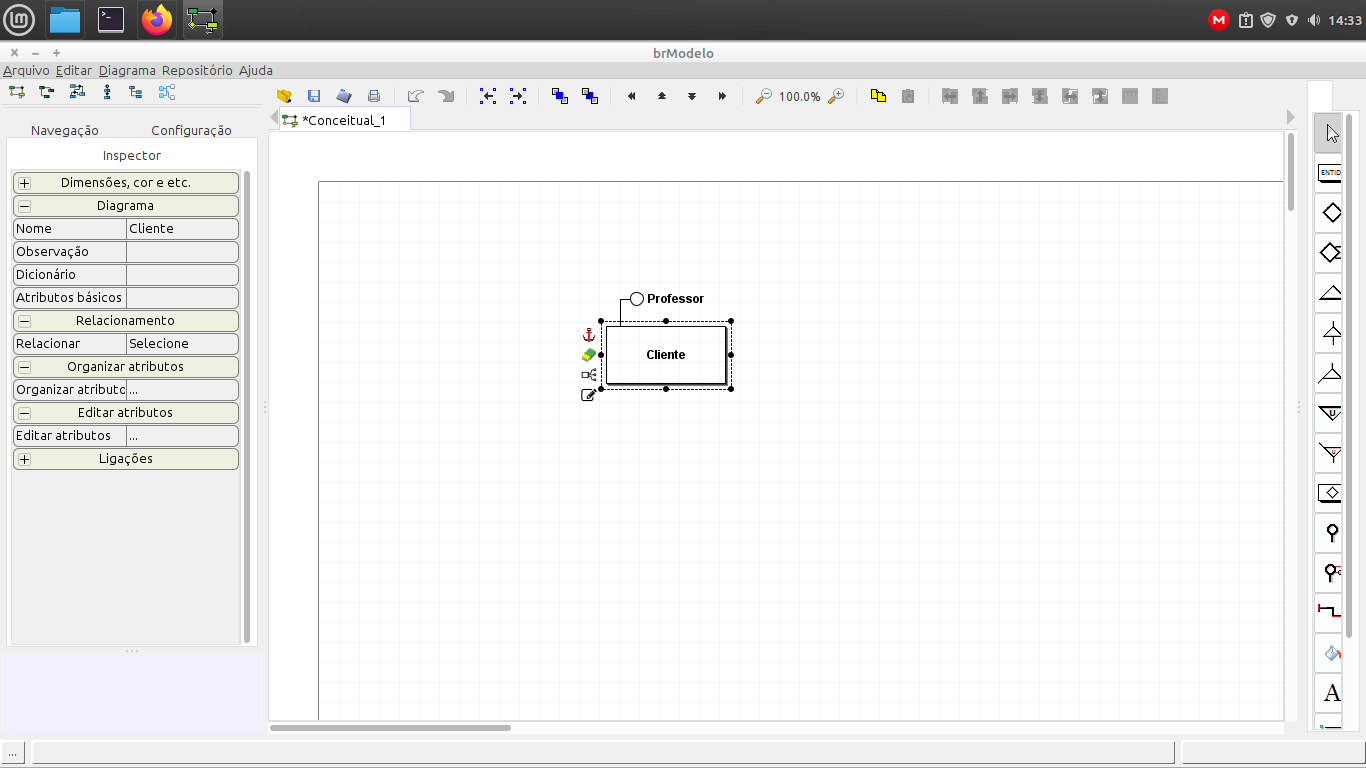Click the single down arrow toolbar icon
The image size is (1366, 768).
692,96
